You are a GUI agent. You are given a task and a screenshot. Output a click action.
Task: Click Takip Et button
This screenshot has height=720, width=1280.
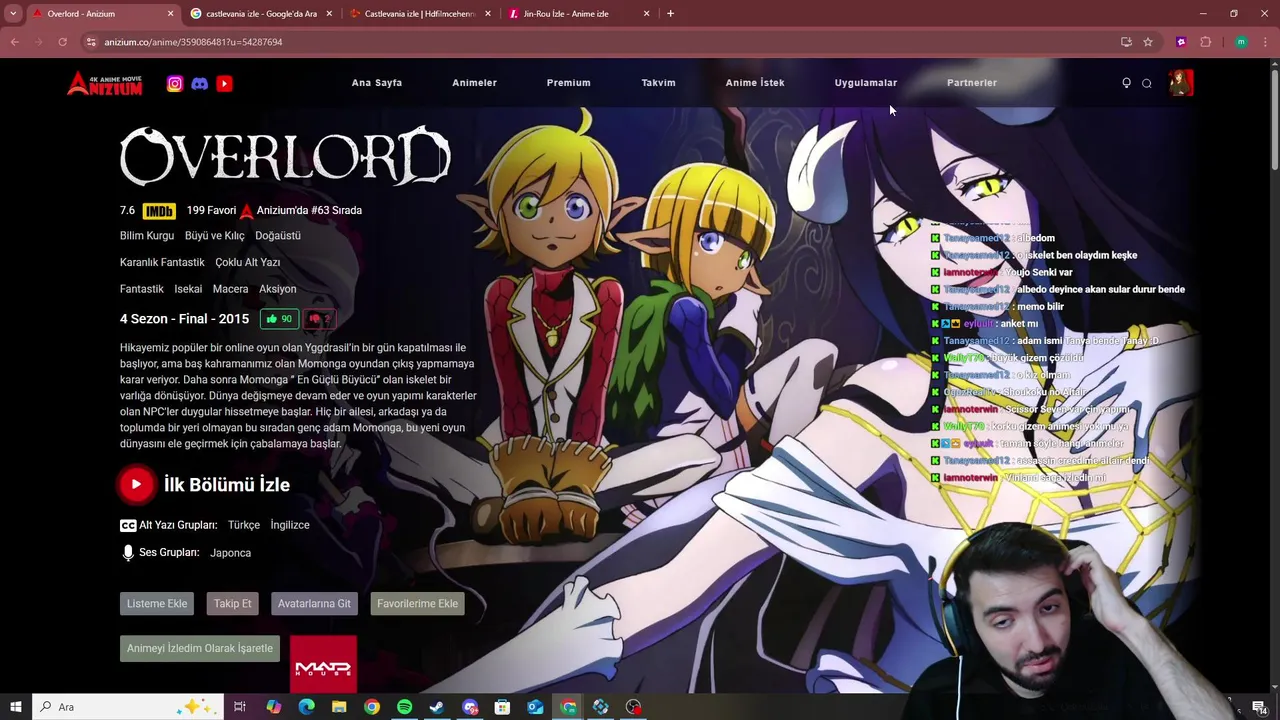click(x=232, y=604)
